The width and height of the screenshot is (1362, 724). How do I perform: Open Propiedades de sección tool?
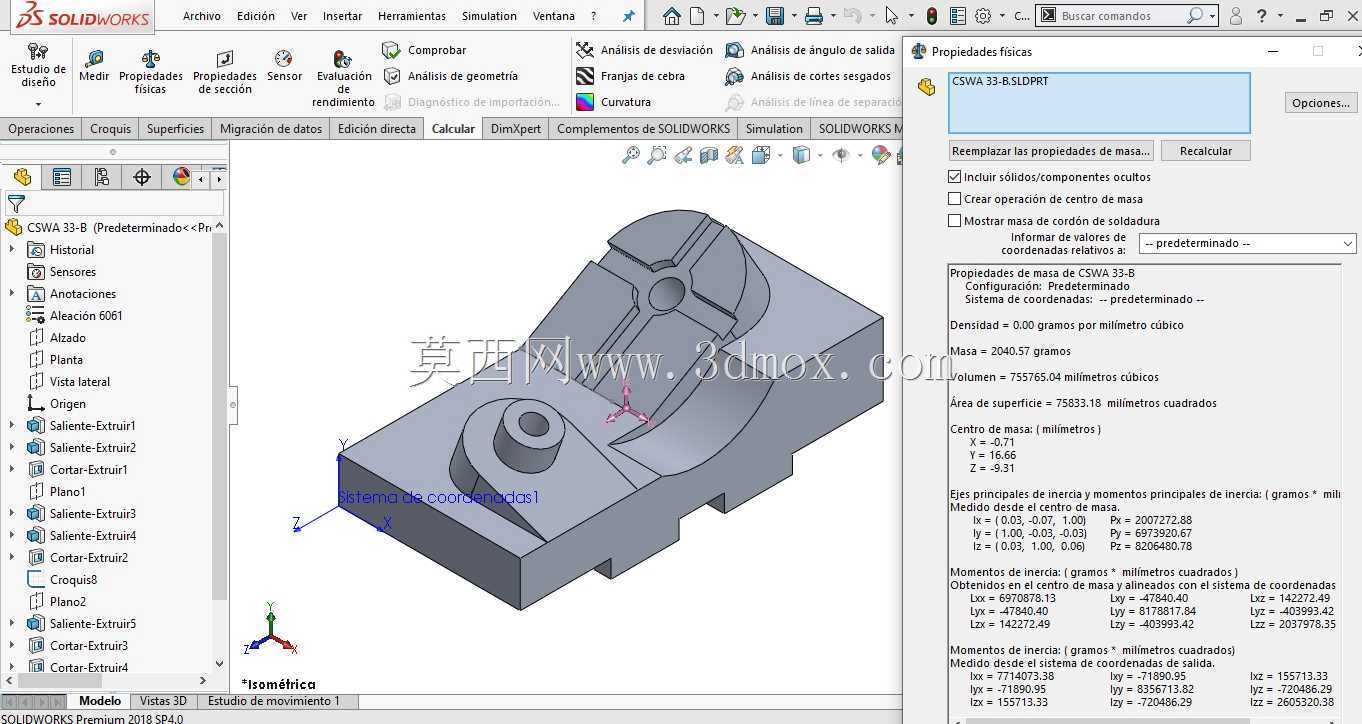point(225,72)
